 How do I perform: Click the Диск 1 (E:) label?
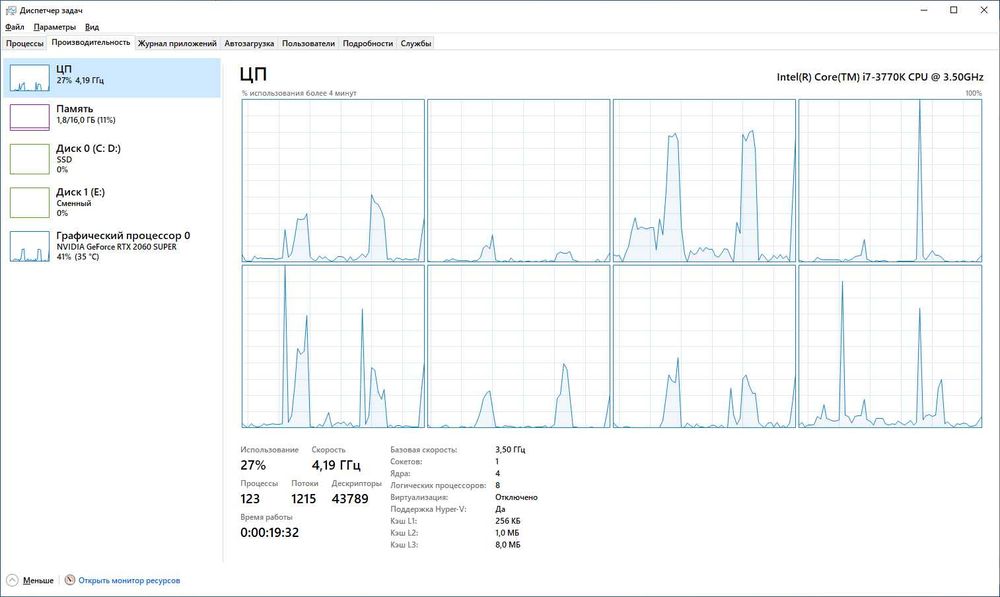tap(80, 191)
